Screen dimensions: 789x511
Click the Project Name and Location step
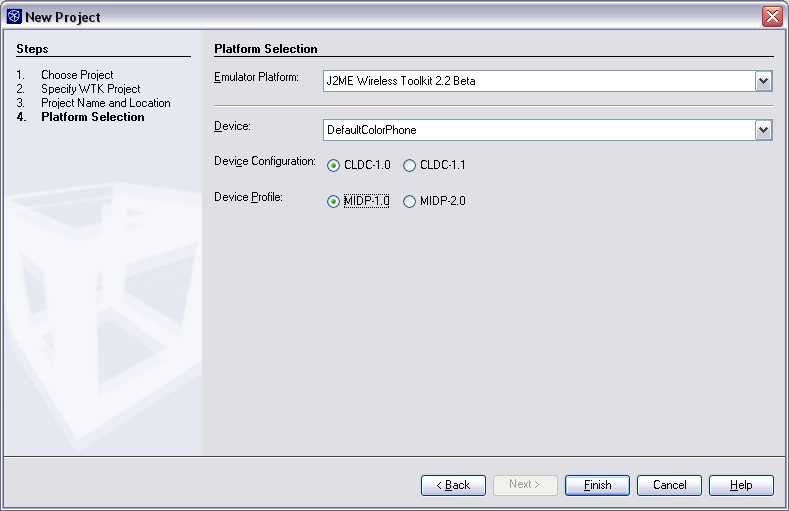[105, 103]
